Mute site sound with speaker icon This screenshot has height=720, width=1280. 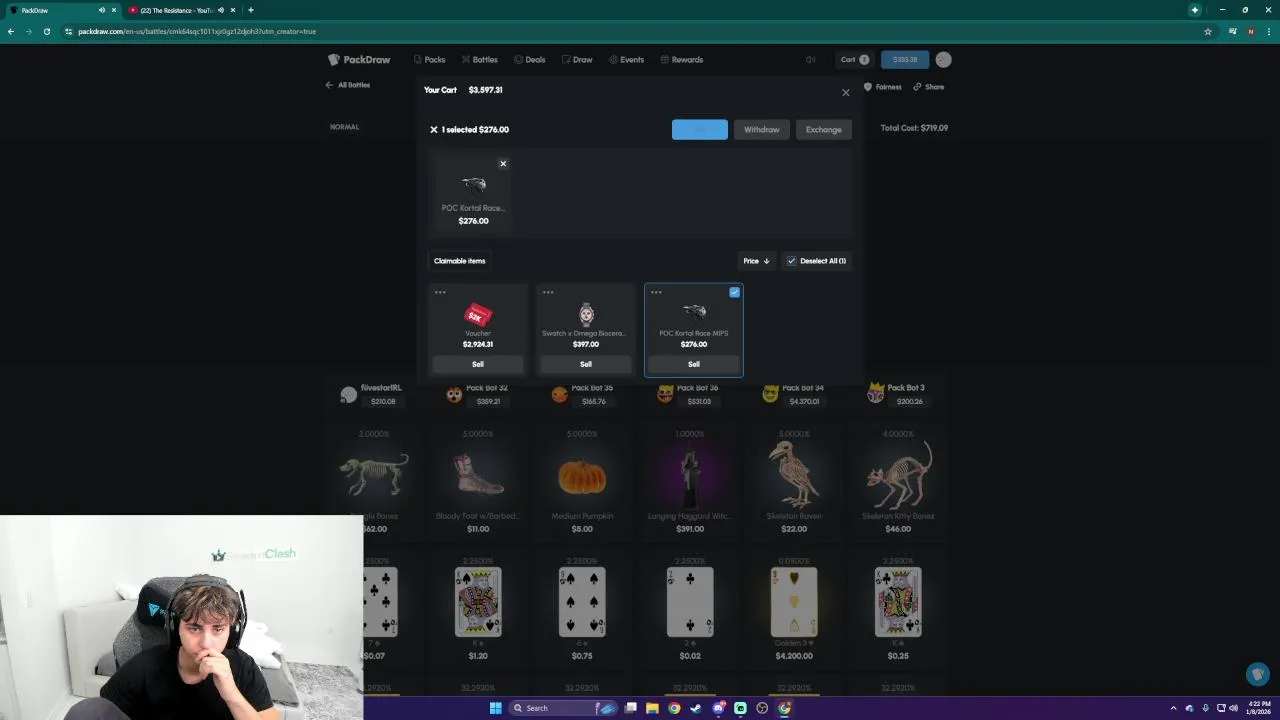811,60
